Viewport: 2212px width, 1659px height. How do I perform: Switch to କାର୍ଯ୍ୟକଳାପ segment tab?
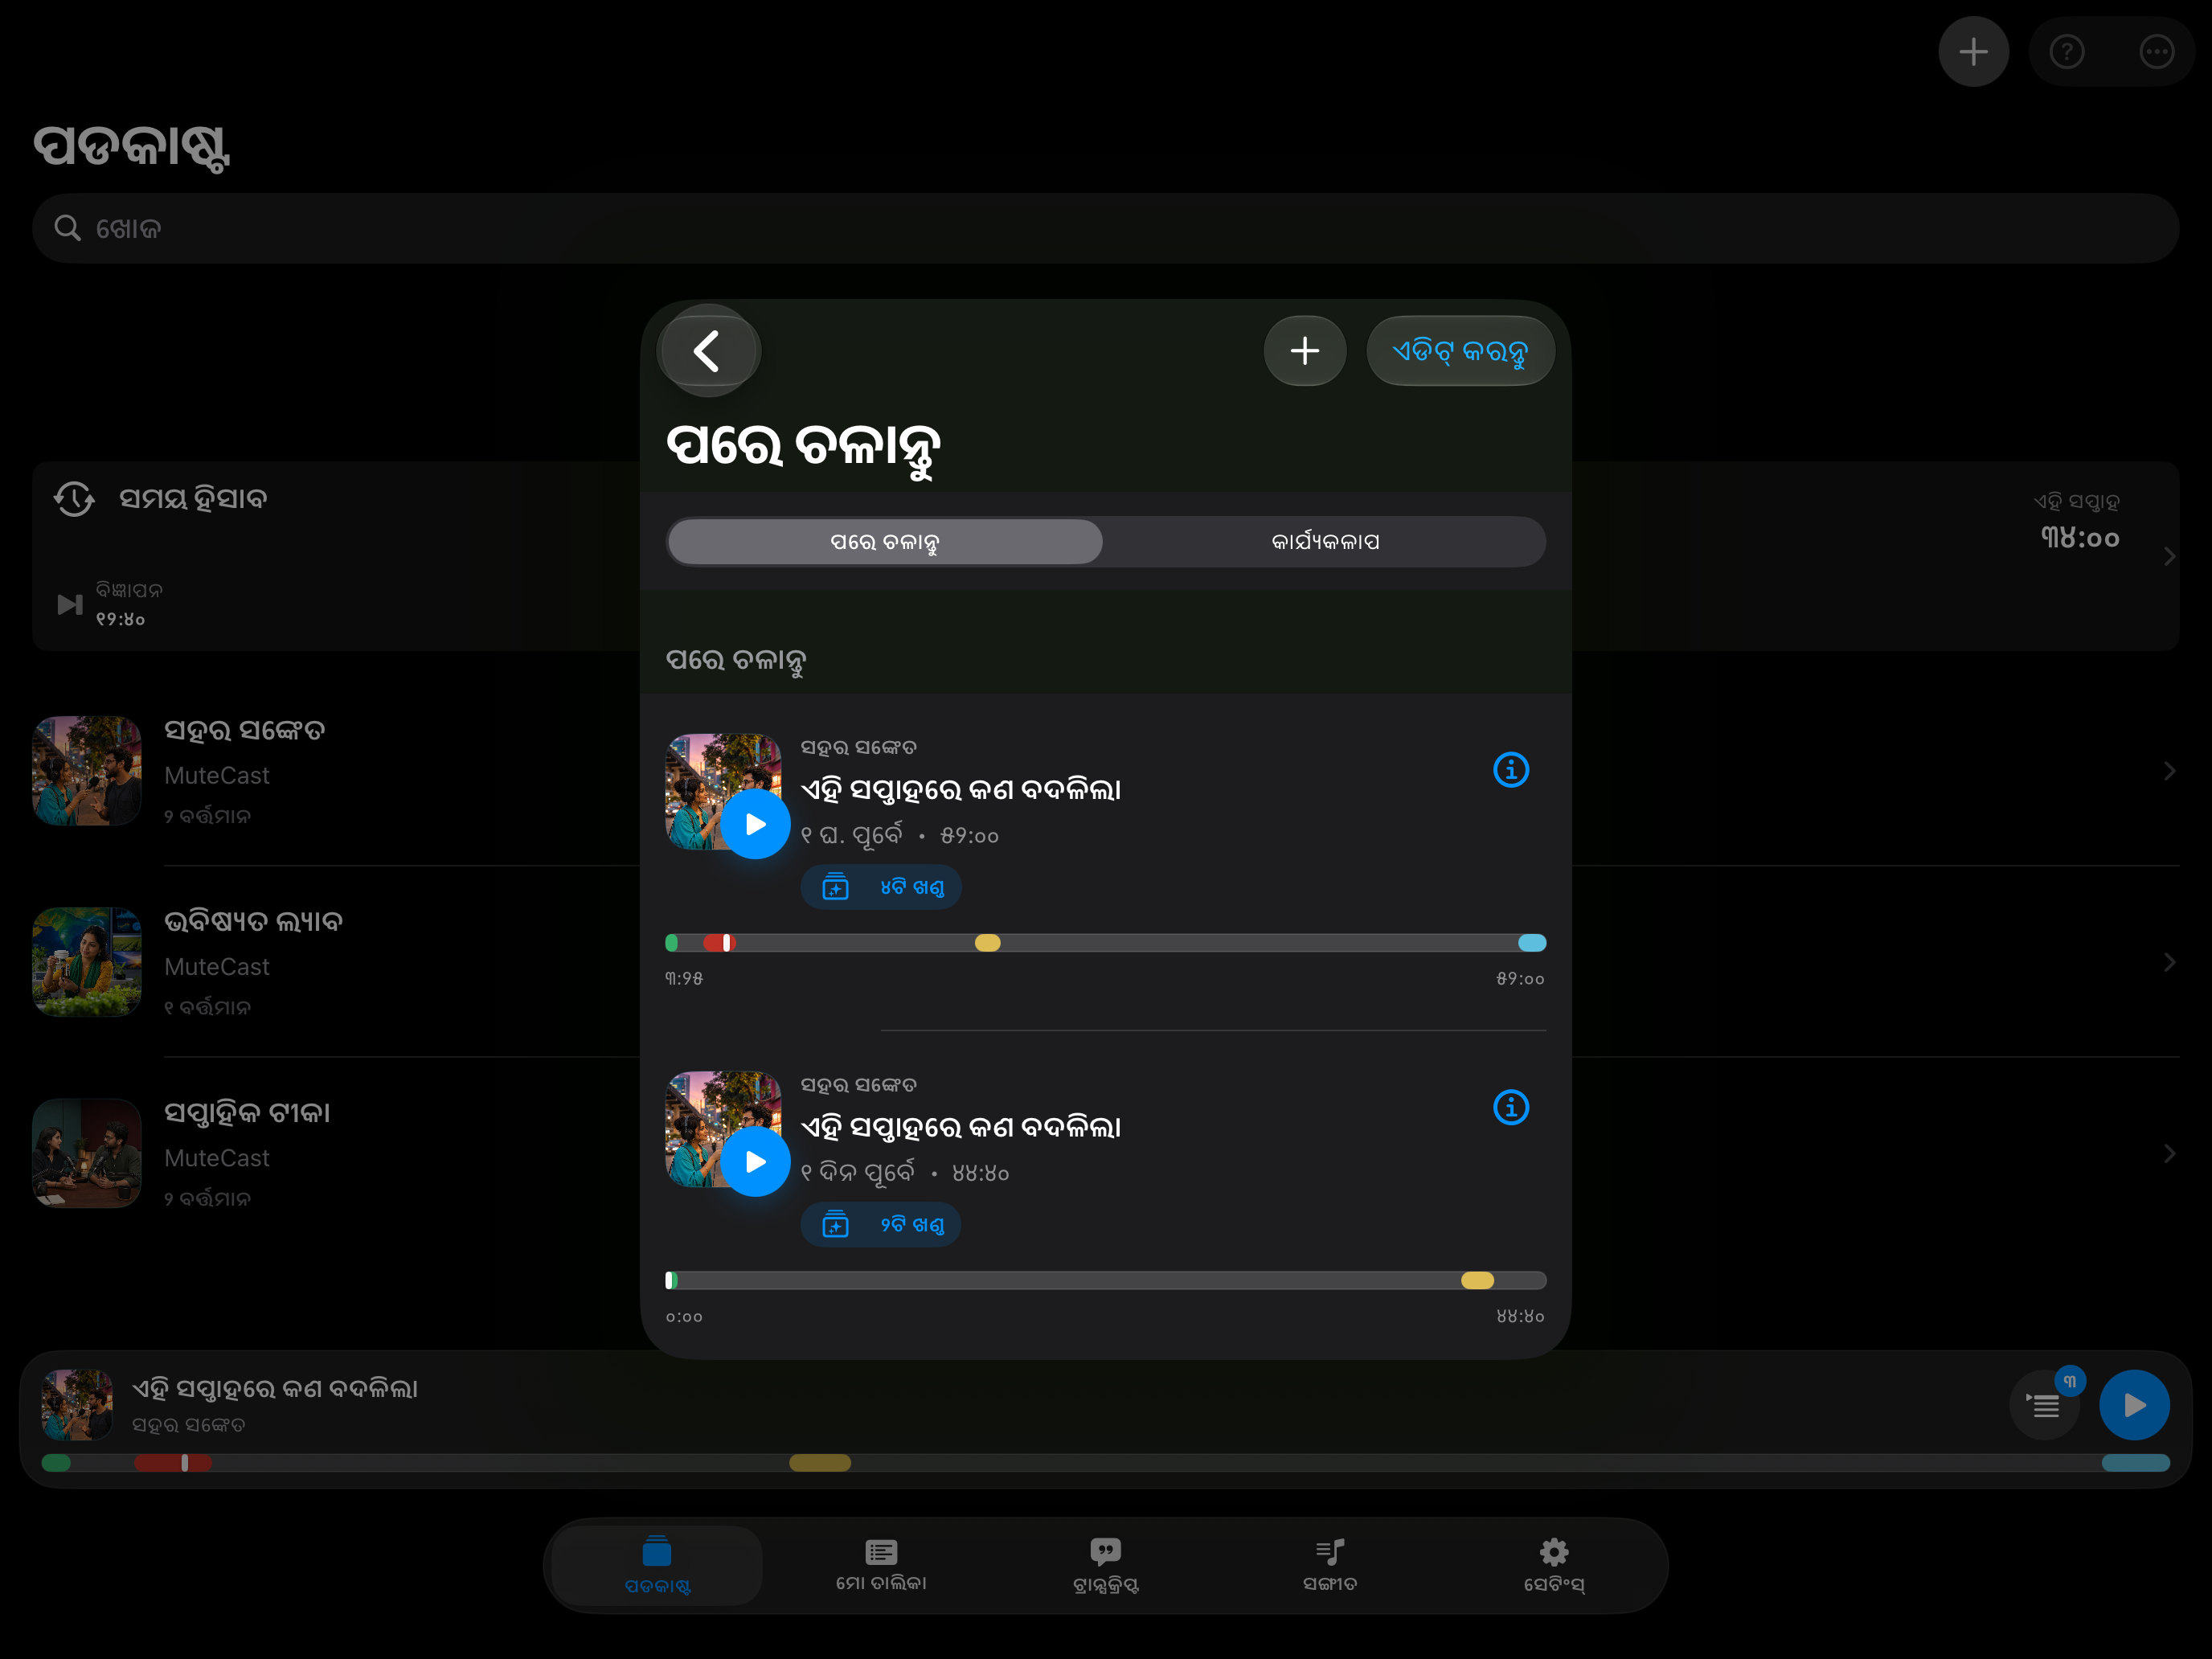click(x=1325, y=542)
